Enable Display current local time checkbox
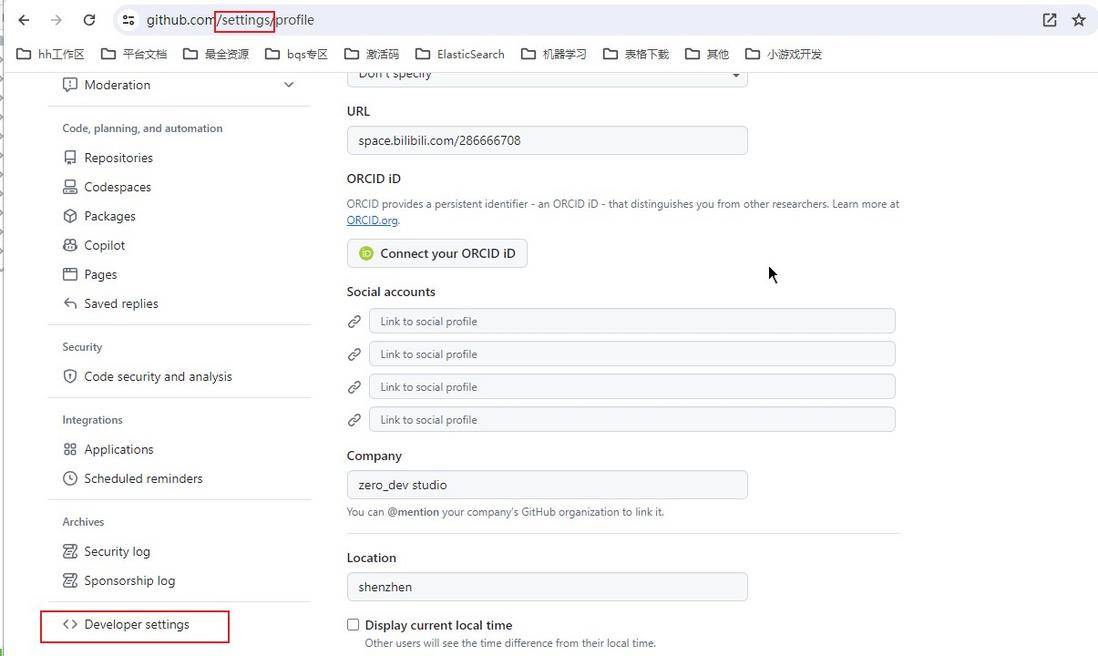The image size is (1098, 656). 353,624
